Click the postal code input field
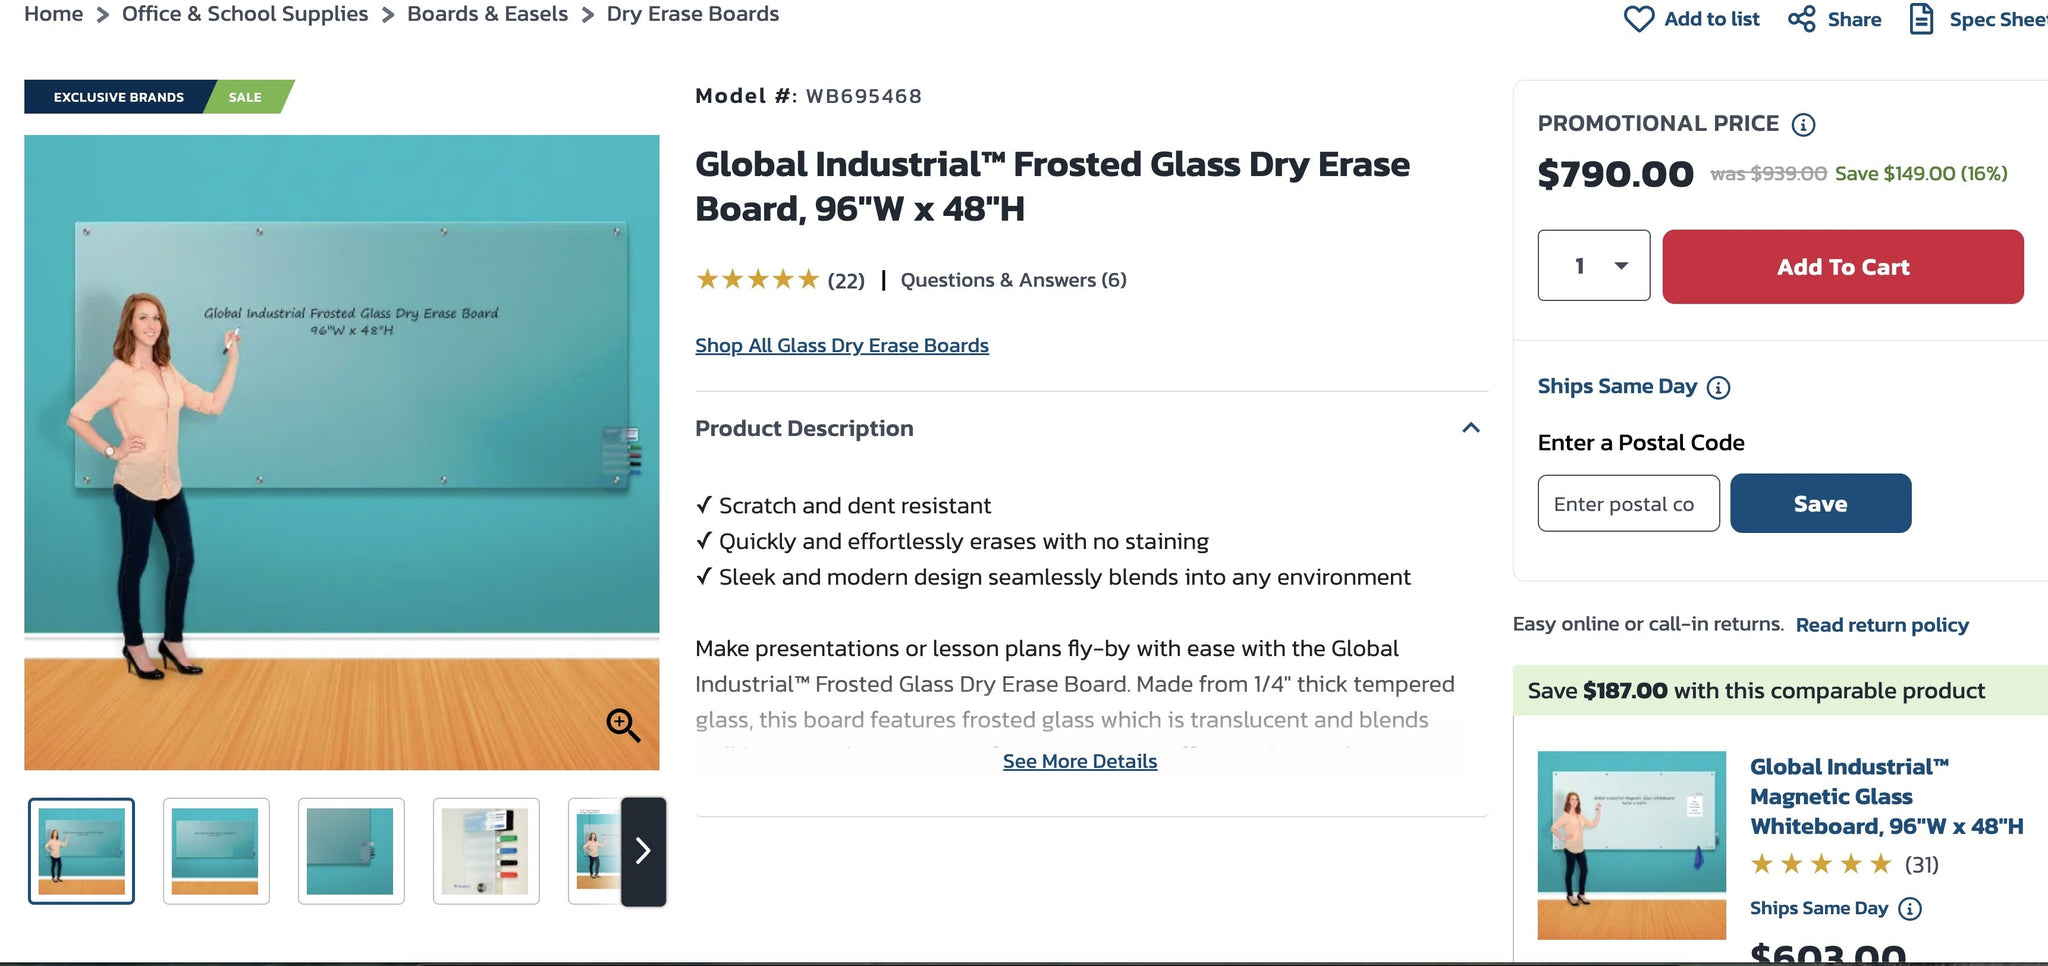The width and height of the screenshot is (2048, 966). coord(1628,503)
